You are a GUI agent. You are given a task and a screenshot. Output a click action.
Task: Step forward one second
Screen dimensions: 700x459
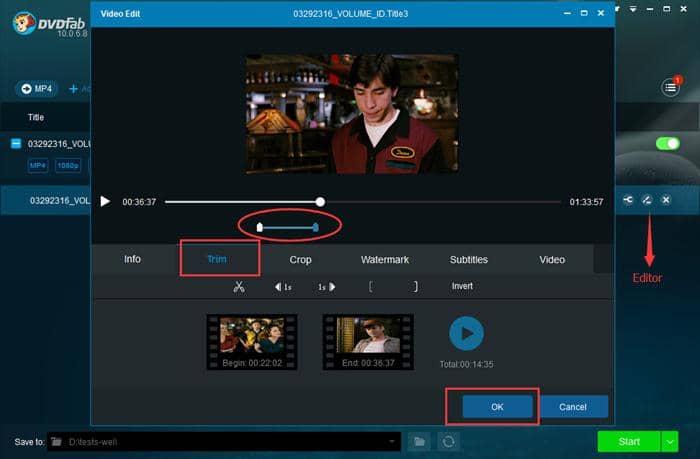point(326,287)
